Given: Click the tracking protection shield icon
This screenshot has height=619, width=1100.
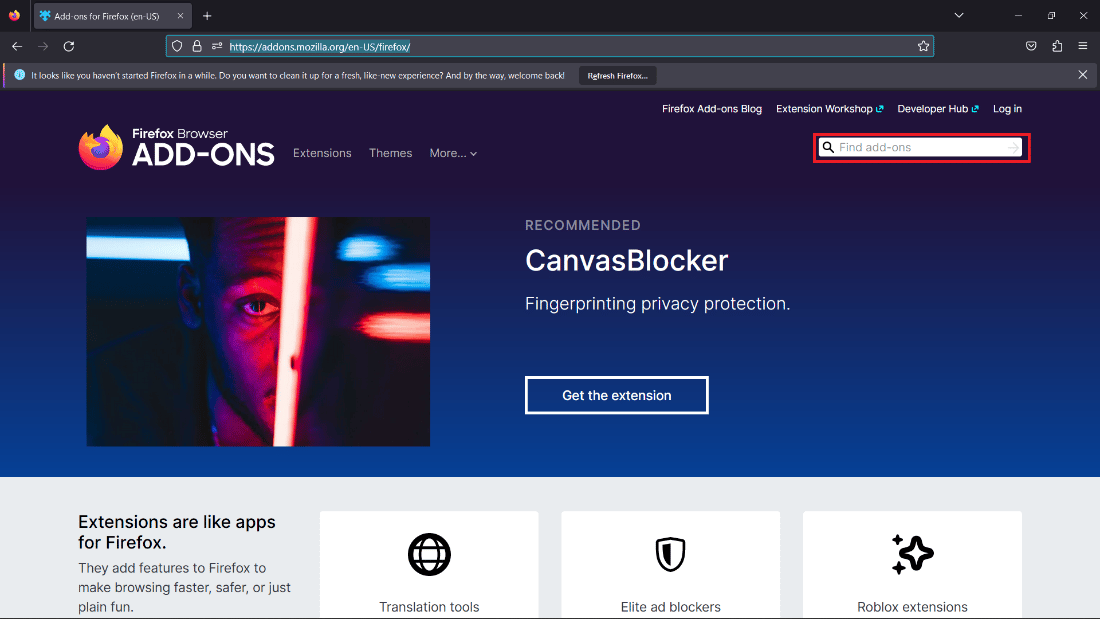Looking at the screenshot, I should coord(177,46).
